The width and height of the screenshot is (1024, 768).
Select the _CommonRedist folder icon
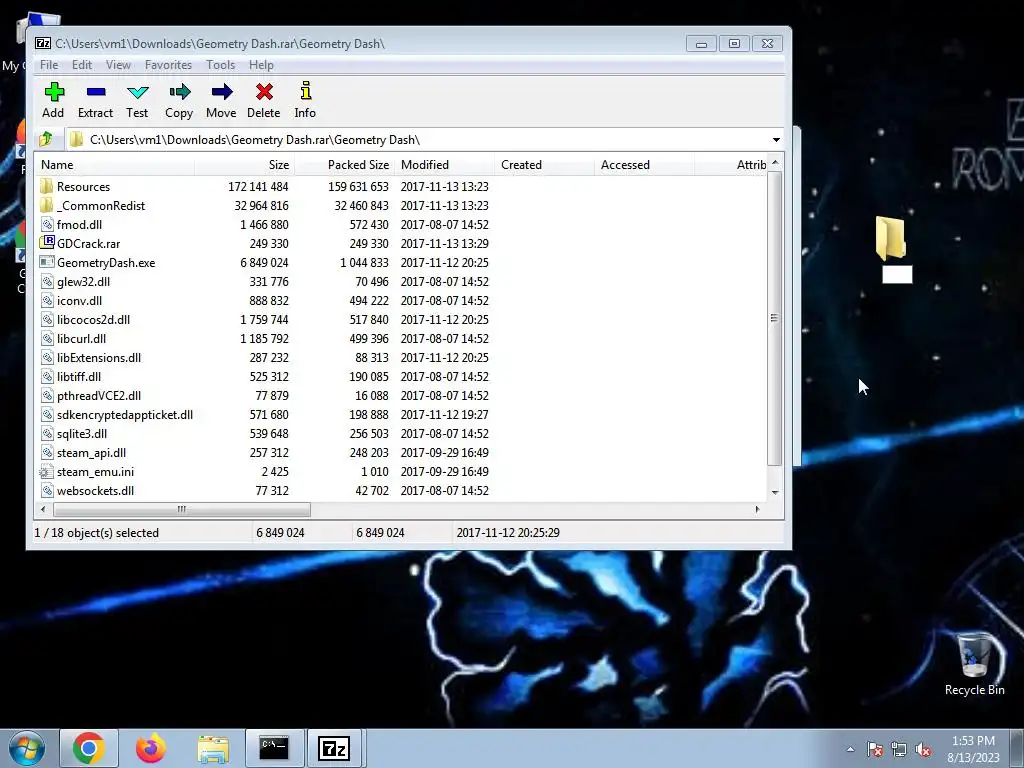click(46, 205)
